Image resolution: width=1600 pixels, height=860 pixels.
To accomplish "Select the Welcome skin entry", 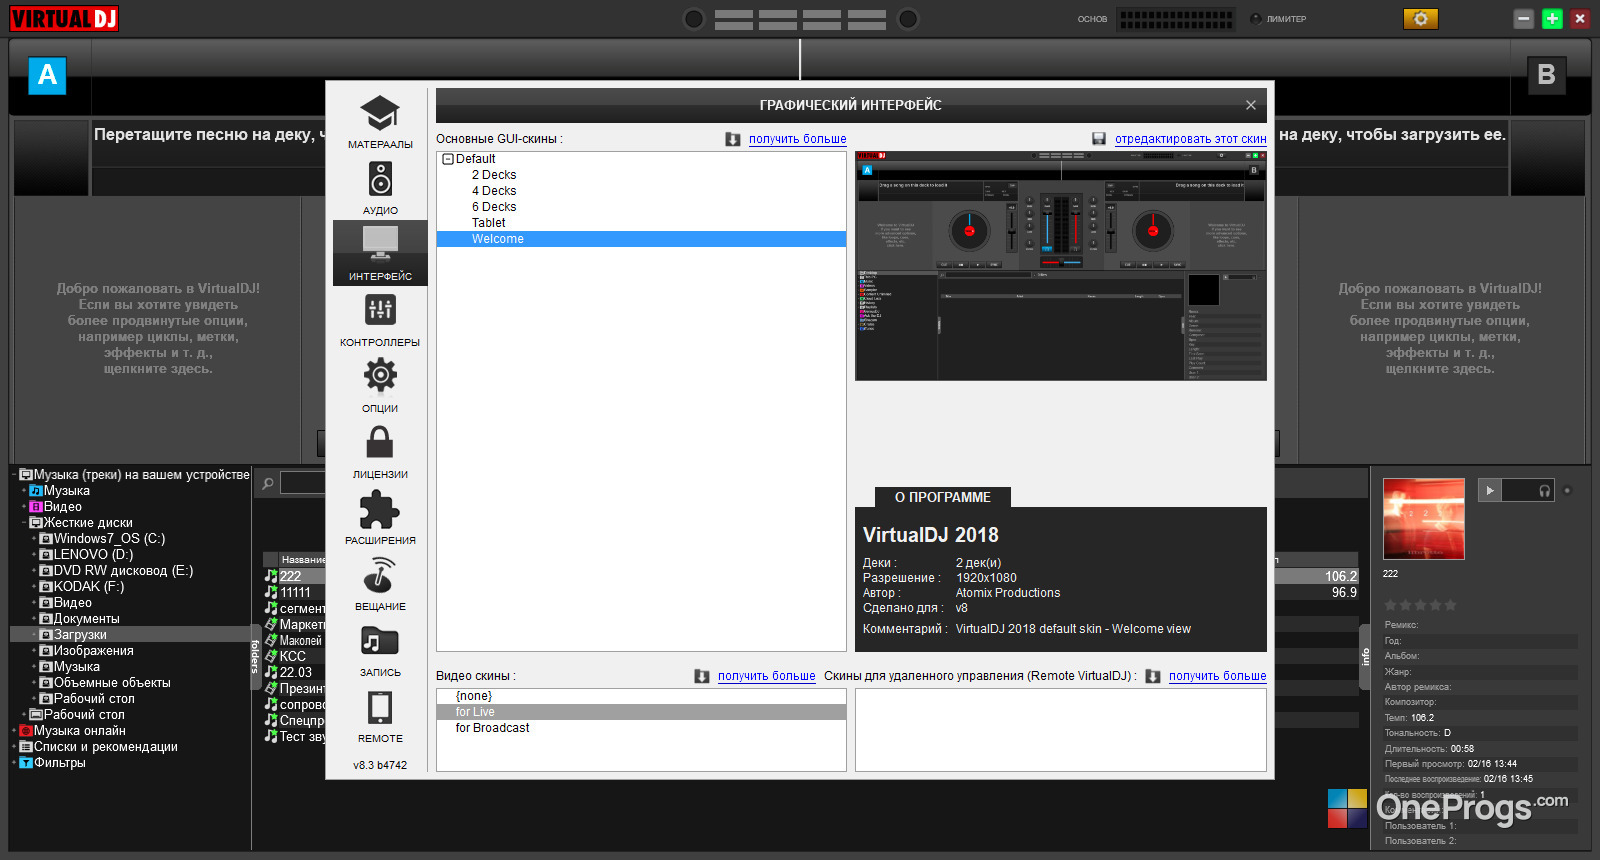I will point(641,239).
